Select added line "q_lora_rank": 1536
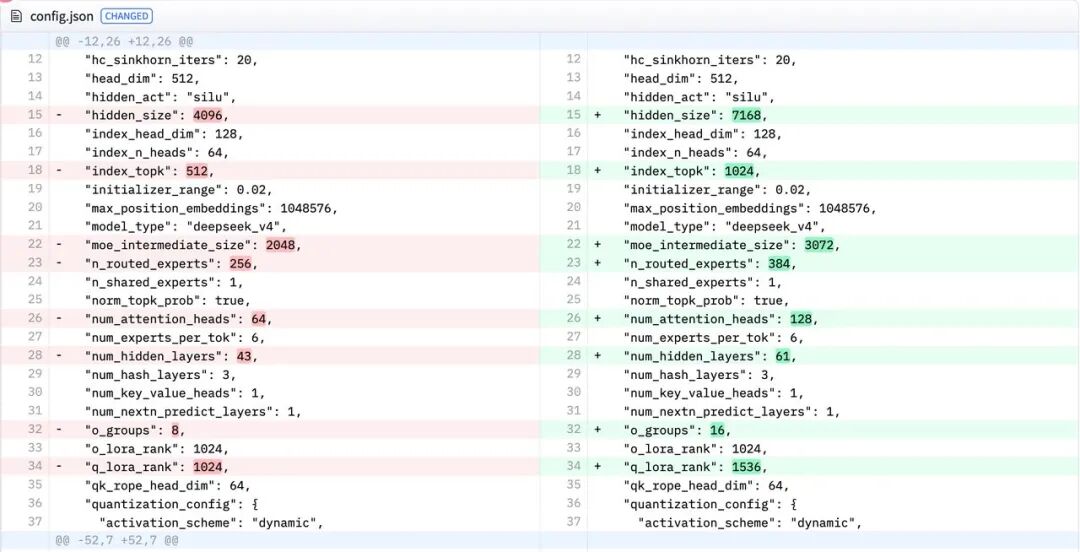The image size is (1080, 552). 810,467
